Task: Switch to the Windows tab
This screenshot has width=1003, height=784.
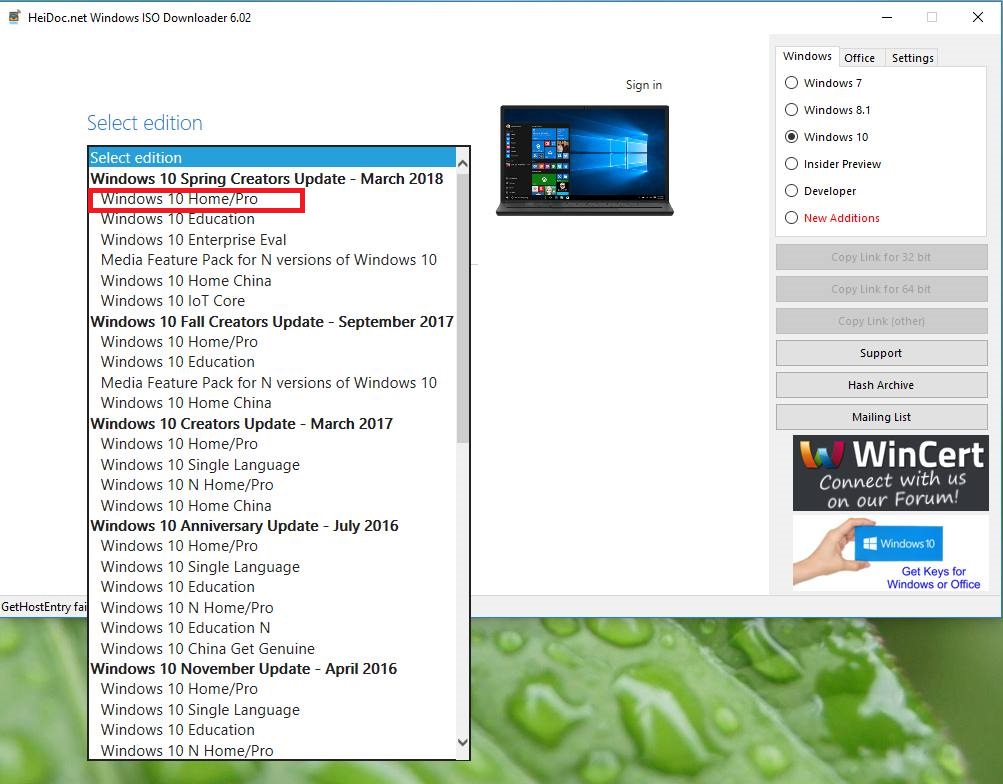Action: pos(807,56)
